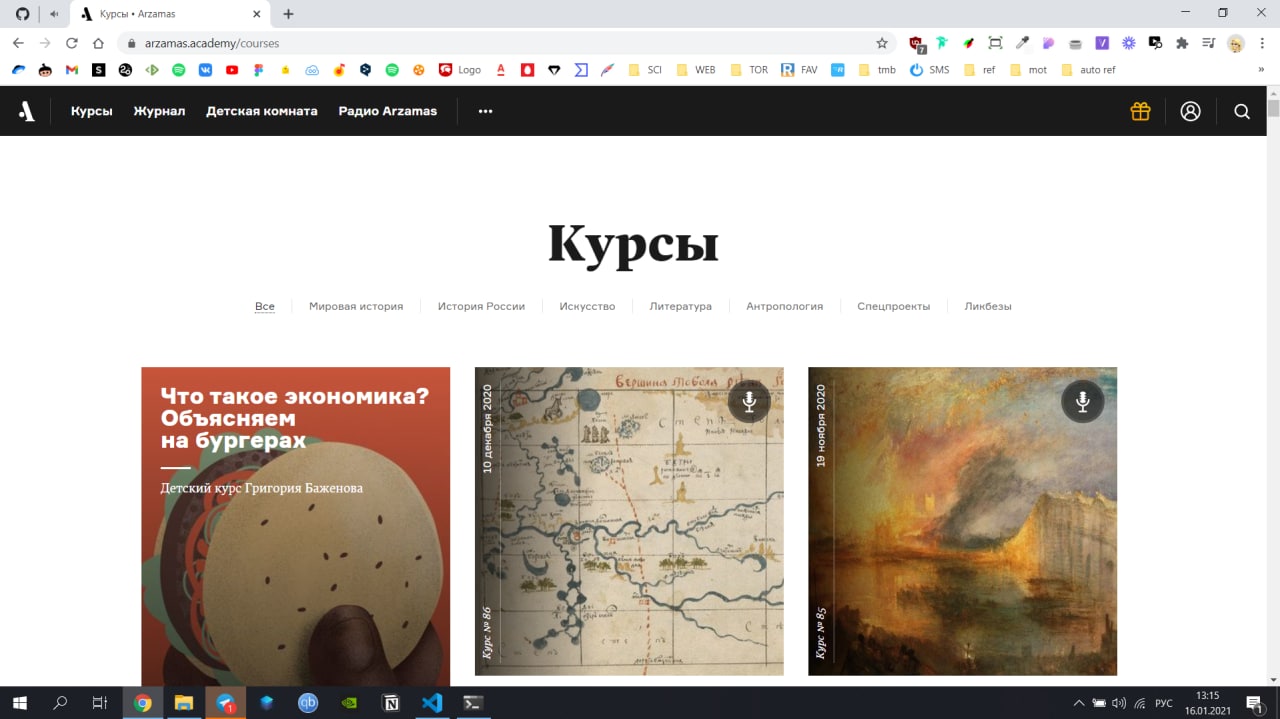This screenshot has height=719, width=1280.
Task: Select the Все course filter
Action: [x=264, y=306]
